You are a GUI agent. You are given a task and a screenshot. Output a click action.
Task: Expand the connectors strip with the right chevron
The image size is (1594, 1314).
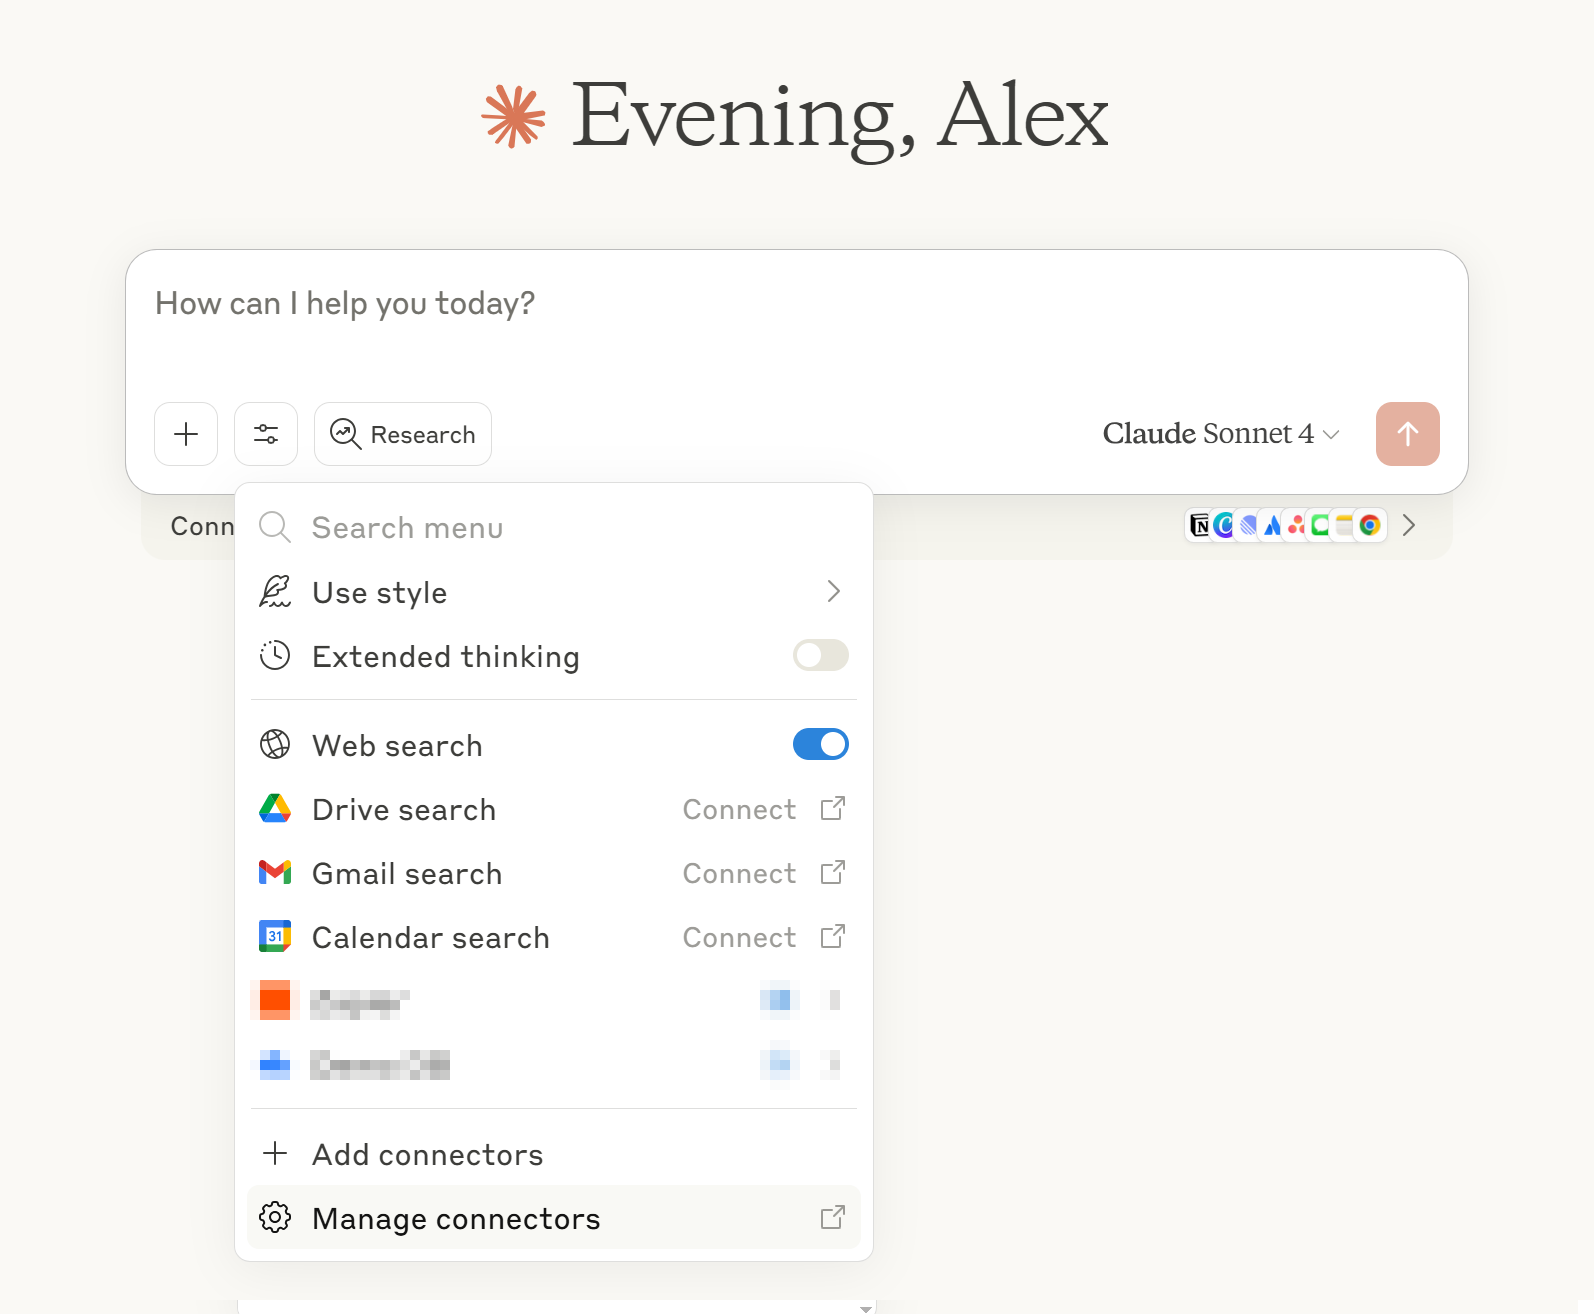click(x=1409, y=525)
